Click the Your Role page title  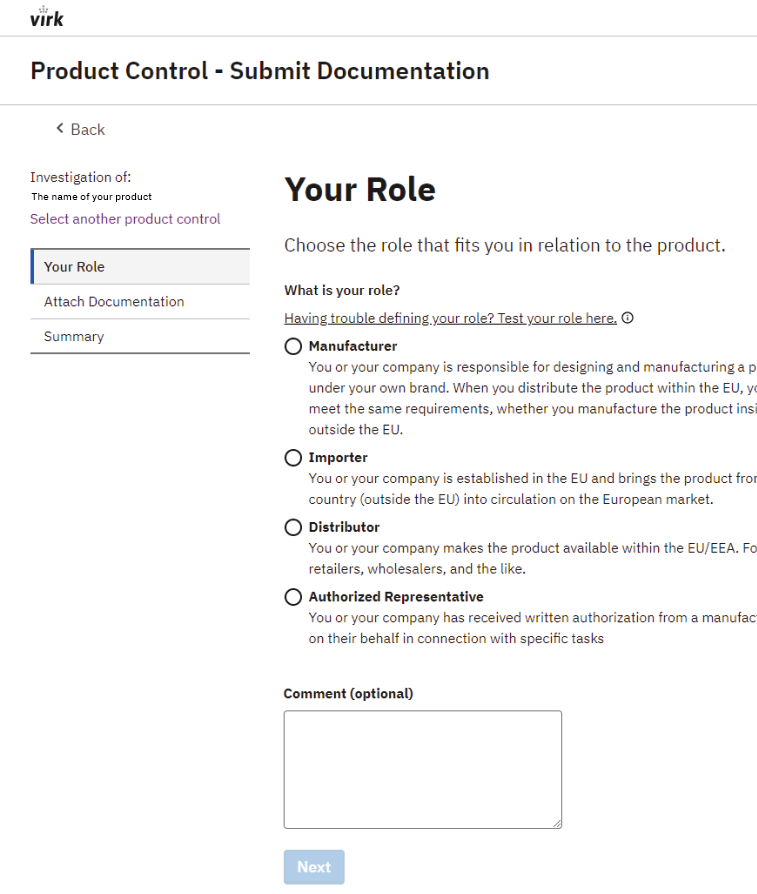360,189
